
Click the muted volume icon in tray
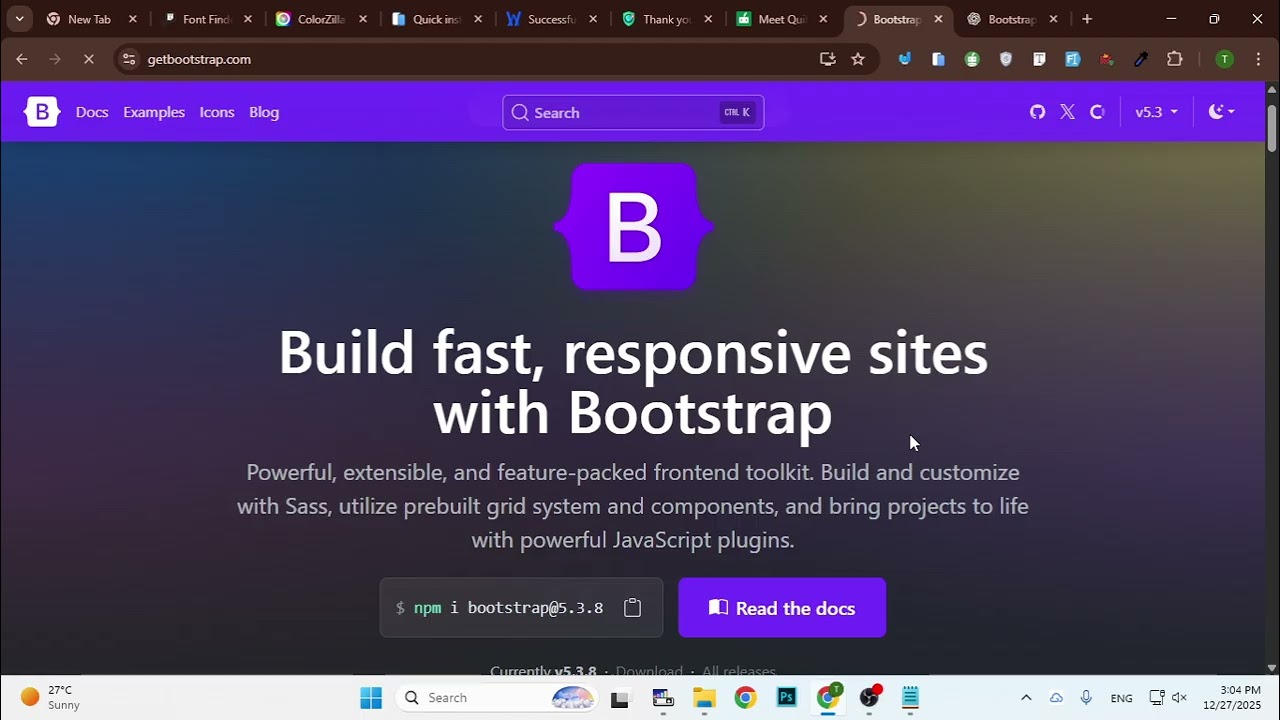[1180, 698]
